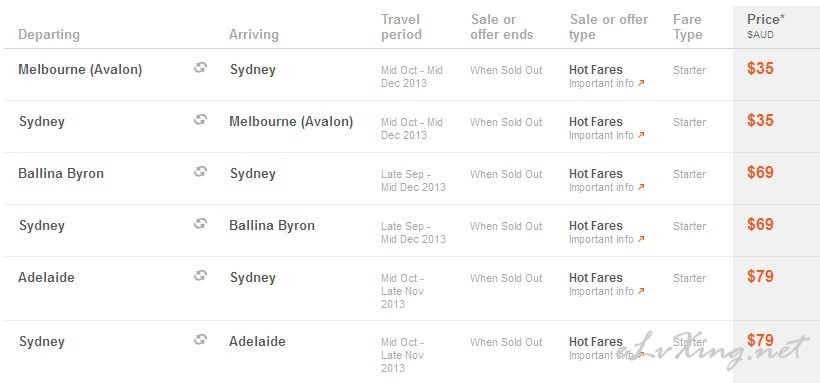Sort by the Price column header
The image size is (820, 383).
point(766,20)
